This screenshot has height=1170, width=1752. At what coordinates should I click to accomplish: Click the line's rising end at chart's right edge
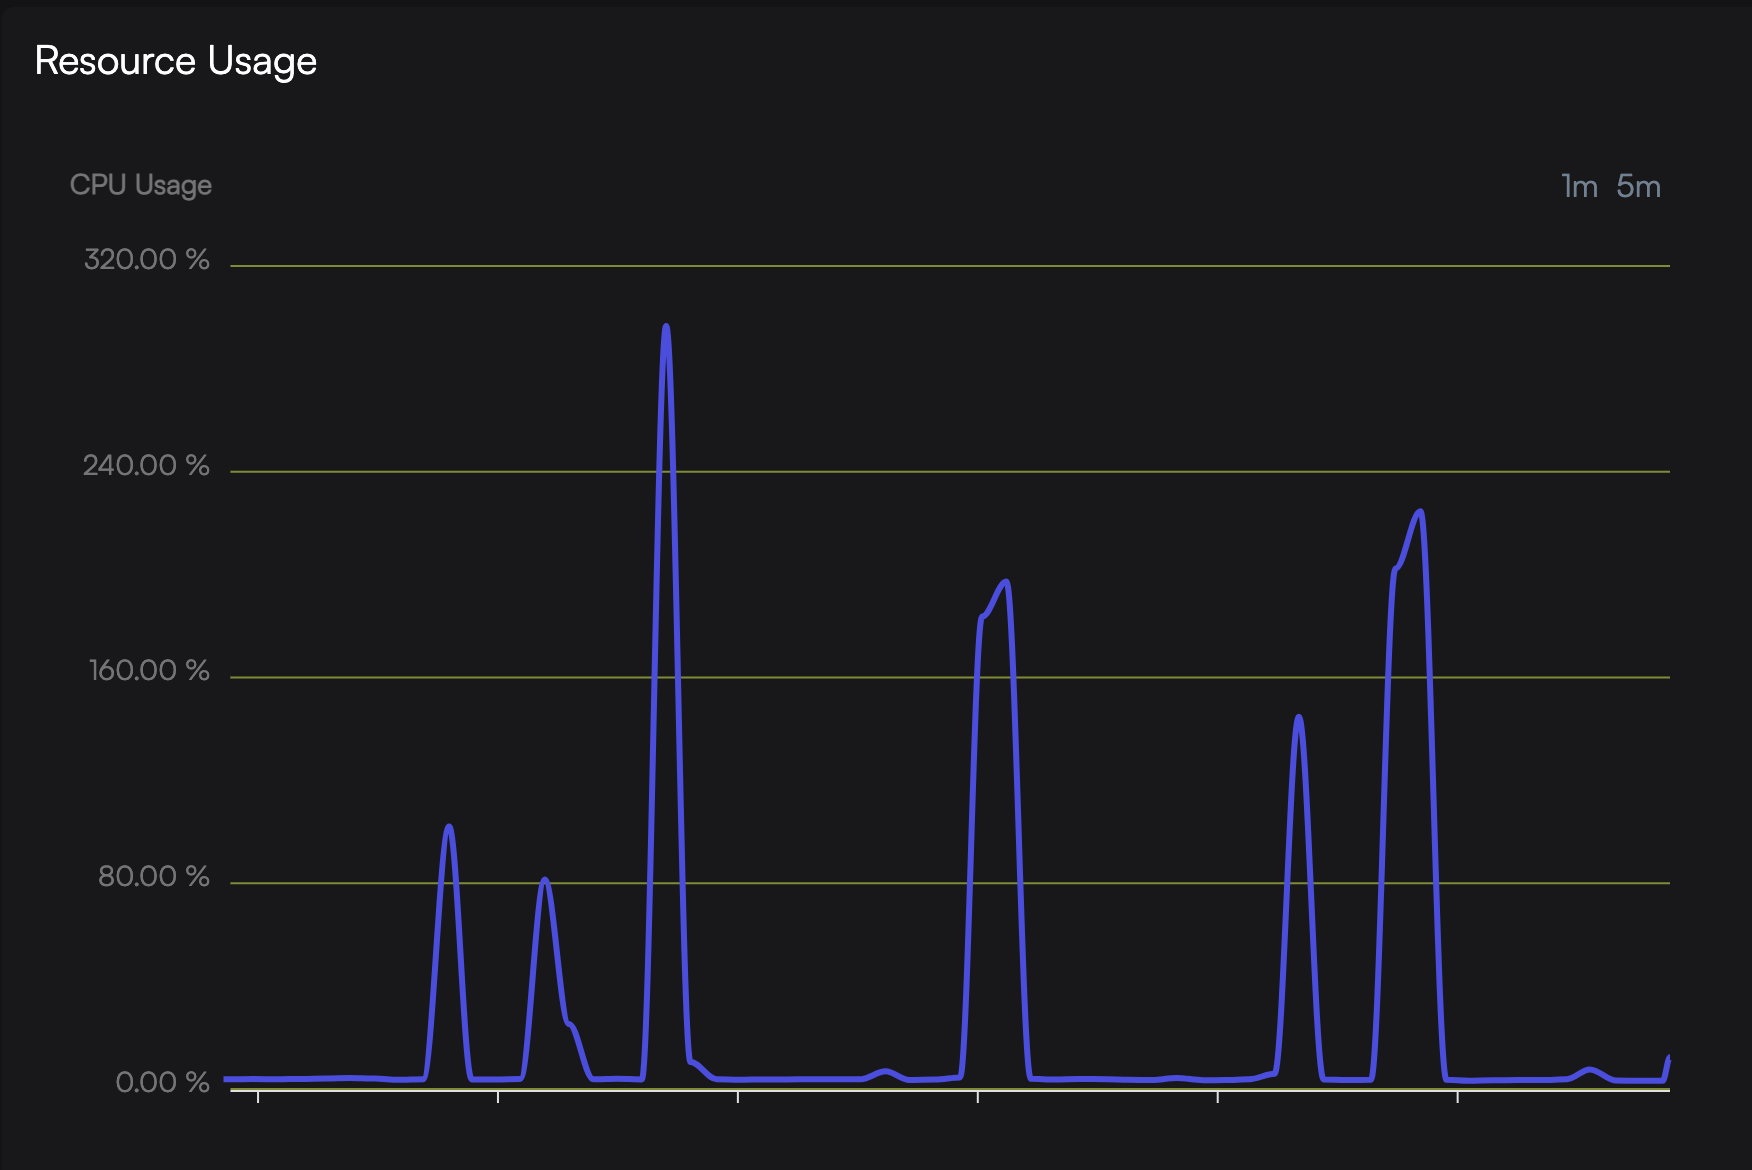(x=1668, y=1060)
